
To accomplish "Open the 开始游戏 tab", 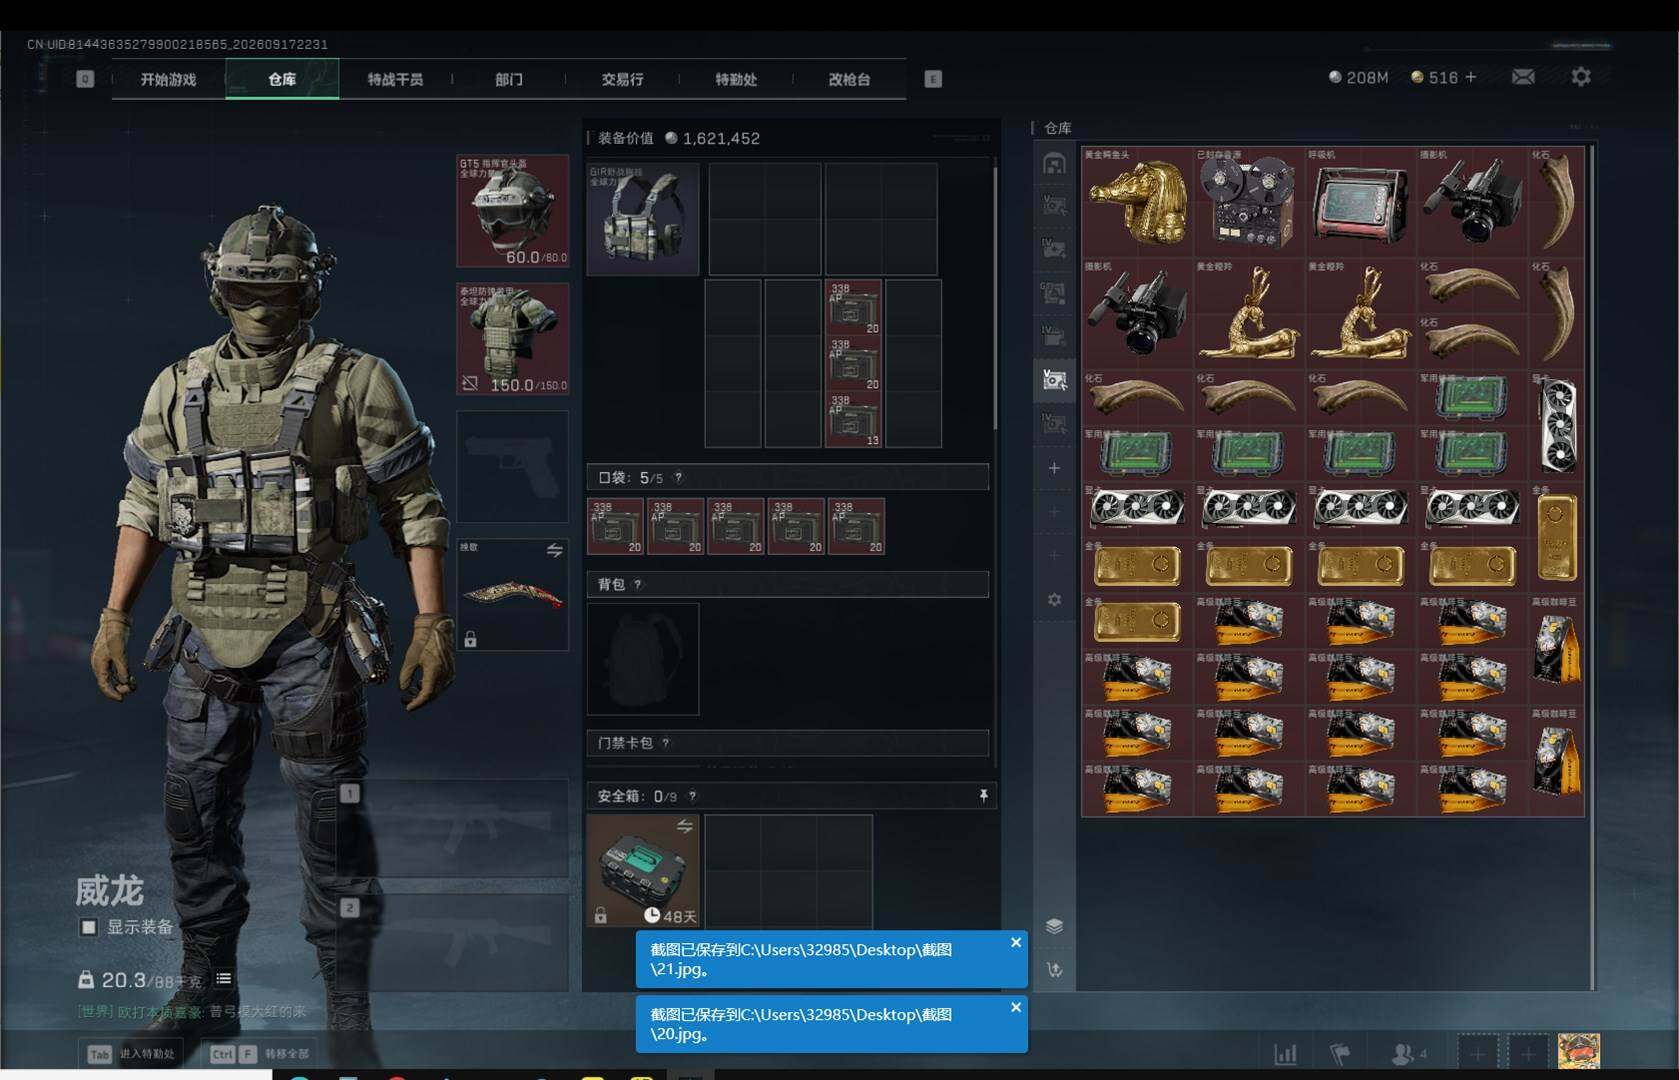I will coord(168,79).
